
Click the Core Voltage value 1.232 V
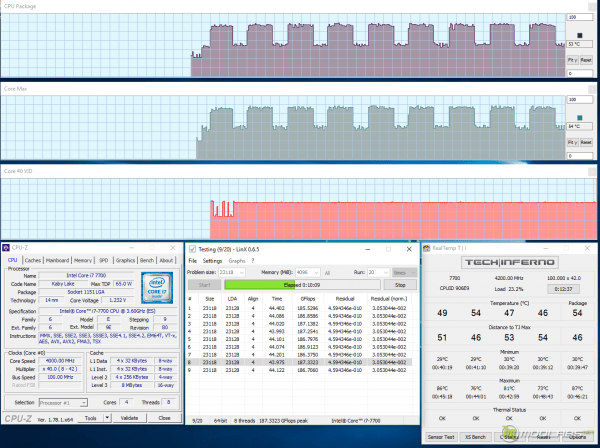(117, 300)
